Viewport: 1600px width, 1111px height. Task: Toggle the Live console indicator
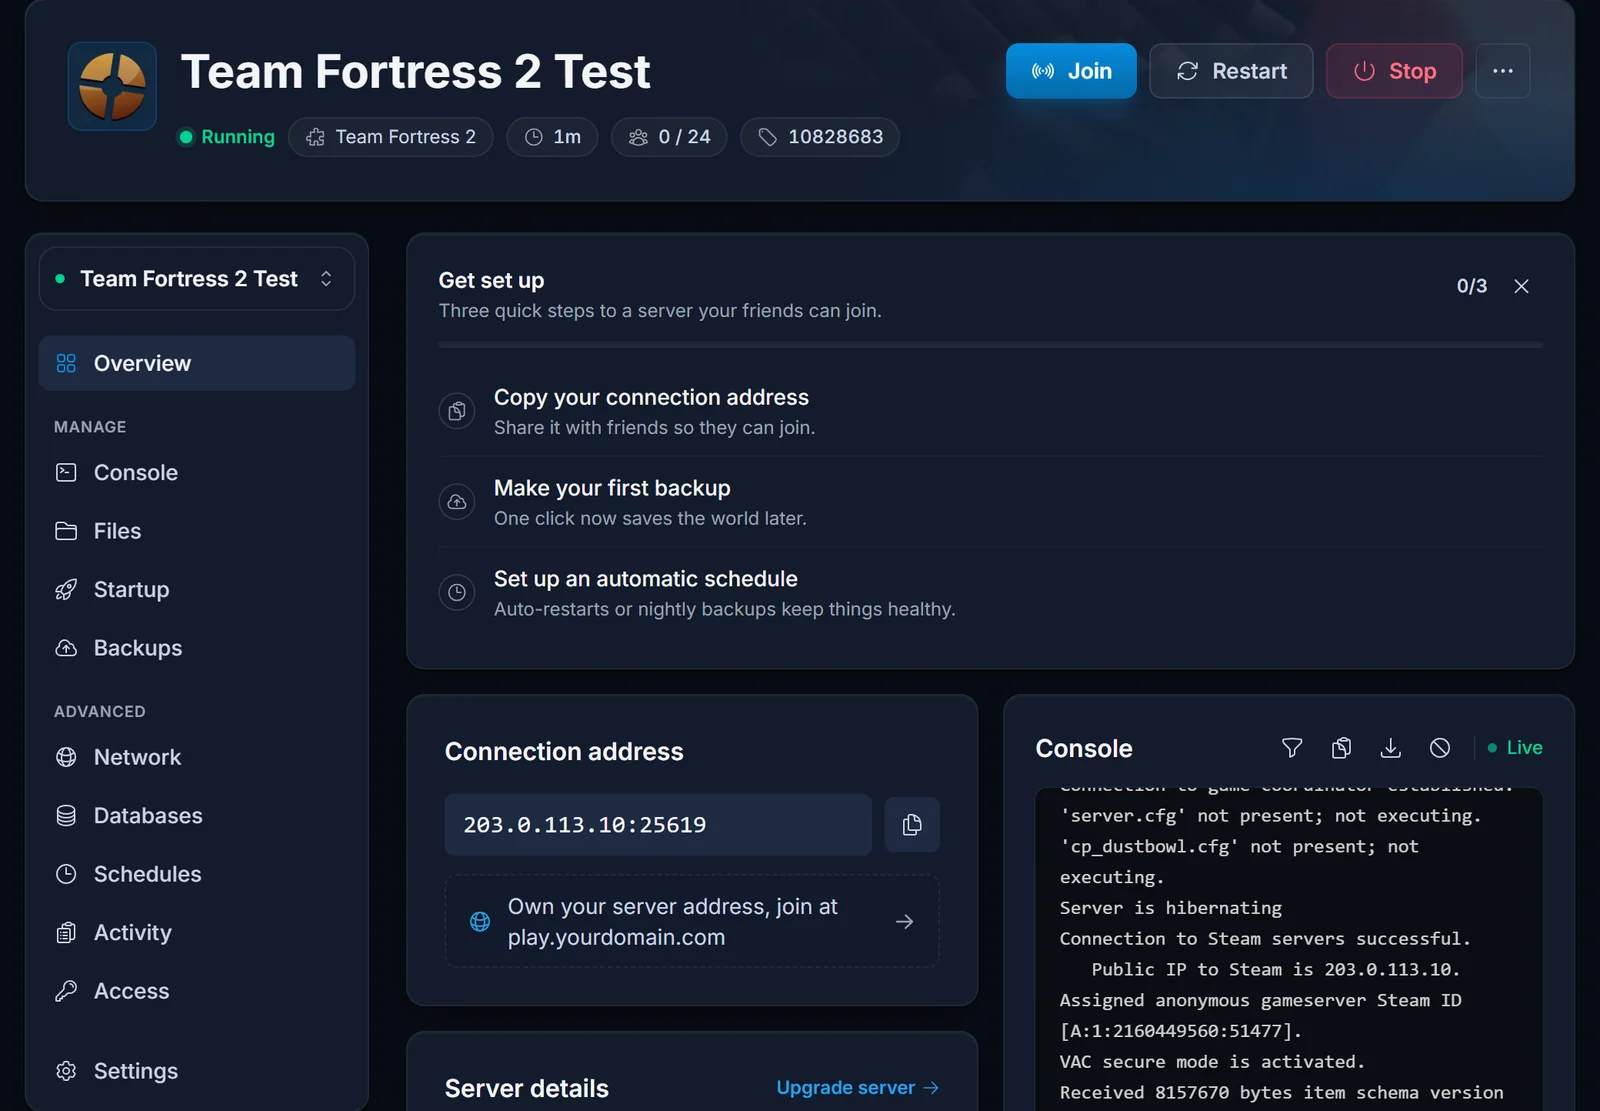[1515, 748]
